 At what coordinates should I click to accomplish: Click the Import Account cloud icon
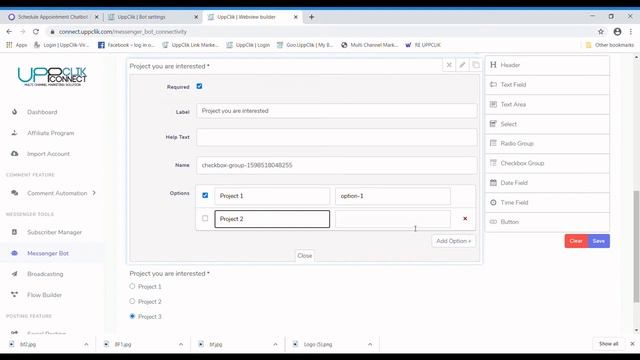point(15,153)
